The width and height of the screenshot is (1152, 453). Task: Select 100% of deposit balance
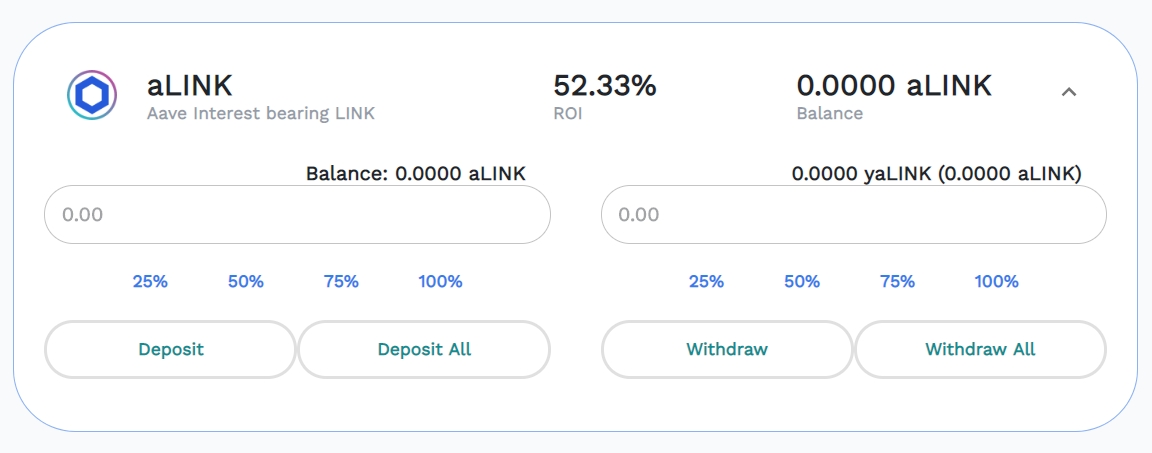440,282
